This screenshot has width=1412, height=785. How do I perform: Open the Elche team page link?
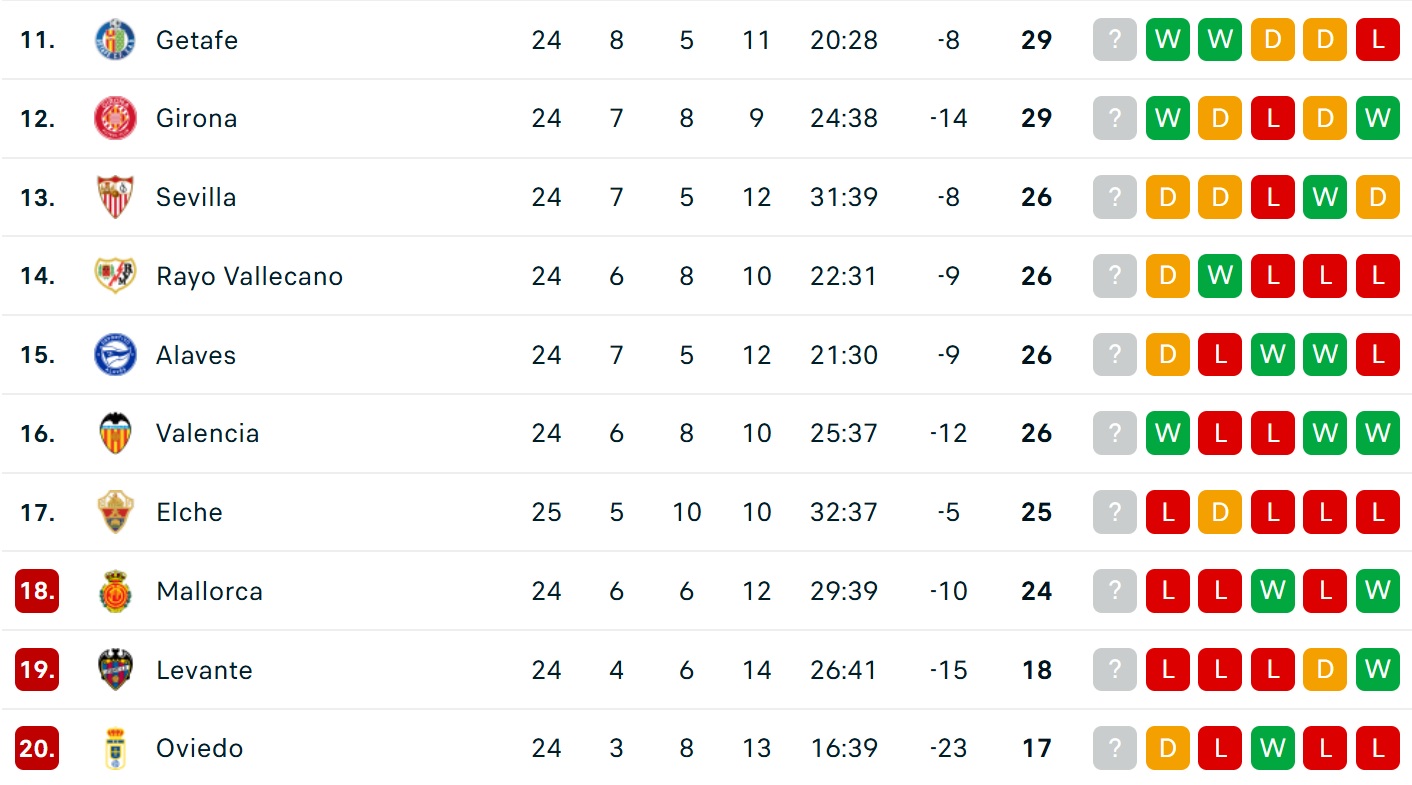[189, 512]
